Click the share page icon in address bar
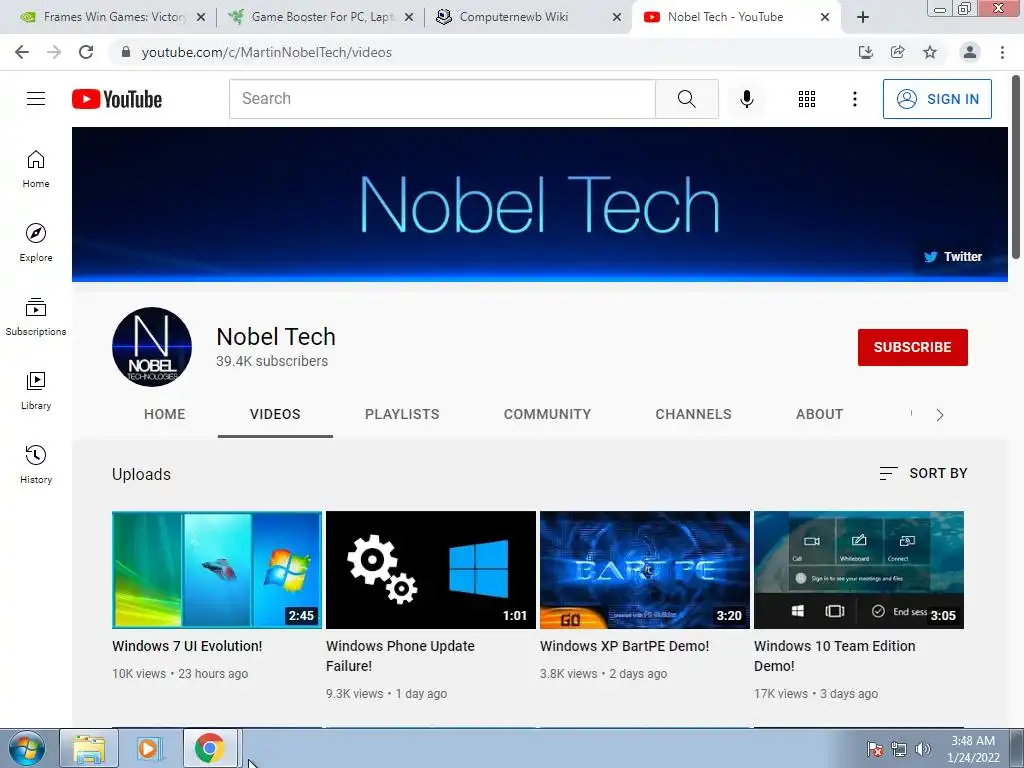1024x768 pixels. [897, 52]
